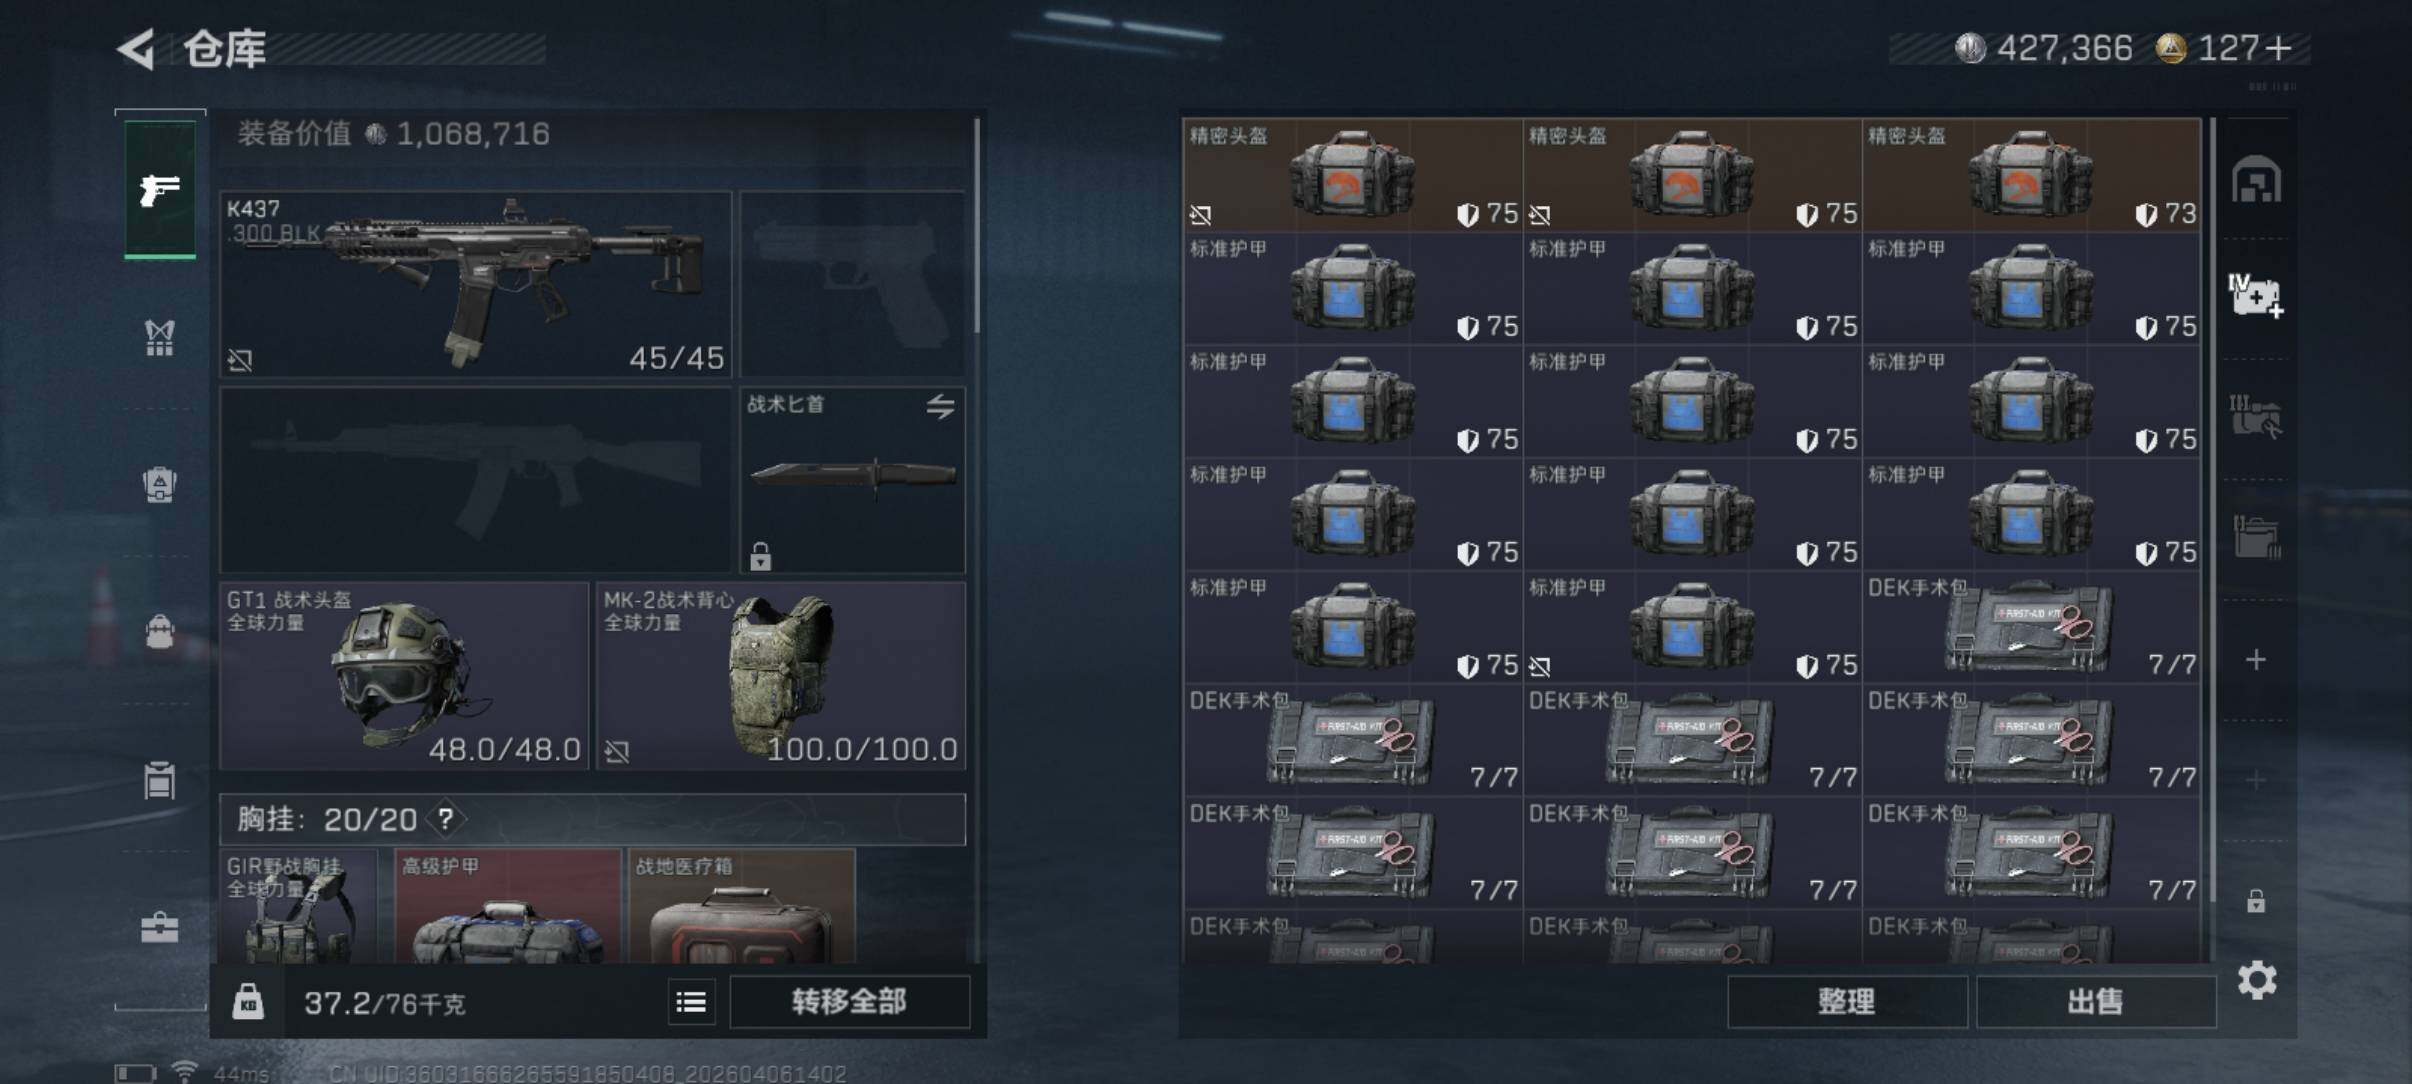Go back using the arrow beside 仓库

(136, 49)
